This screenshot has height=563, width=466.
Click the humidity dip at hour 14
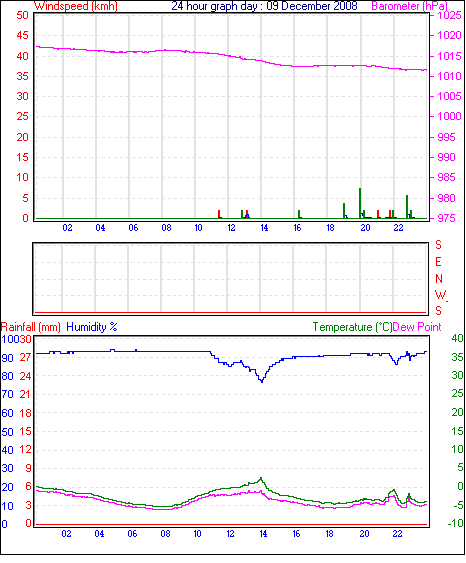(x=262, y=381)
